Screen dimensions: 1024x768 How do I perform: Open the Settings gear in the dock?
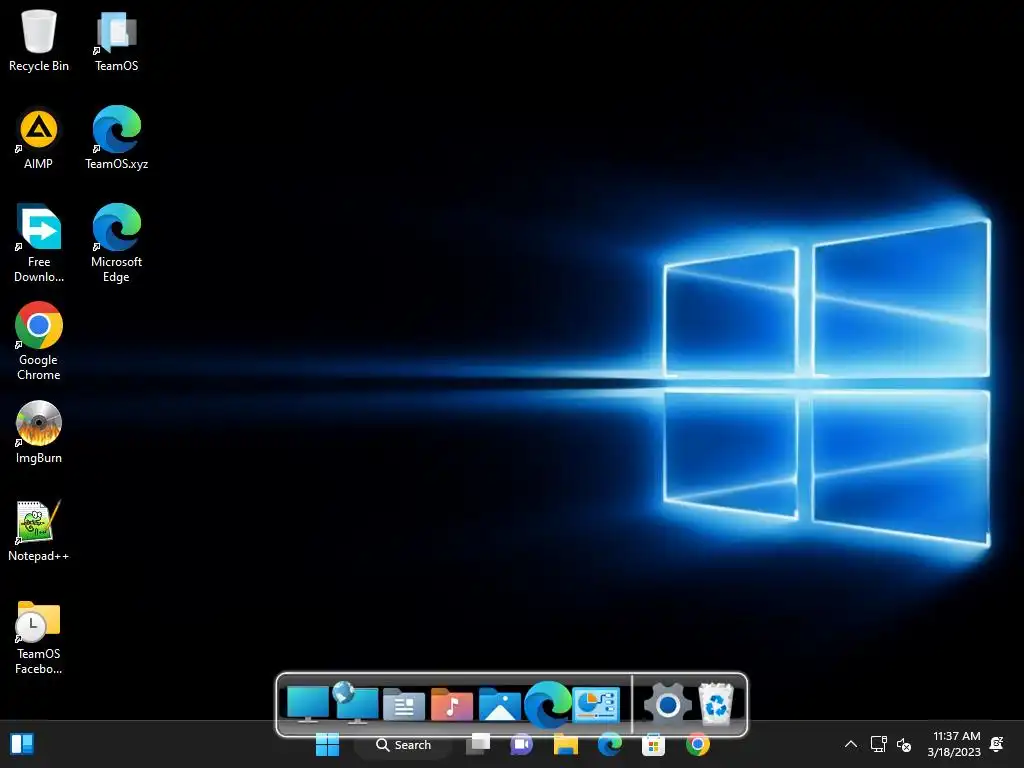pyautogui.click(x=667, y=705)
